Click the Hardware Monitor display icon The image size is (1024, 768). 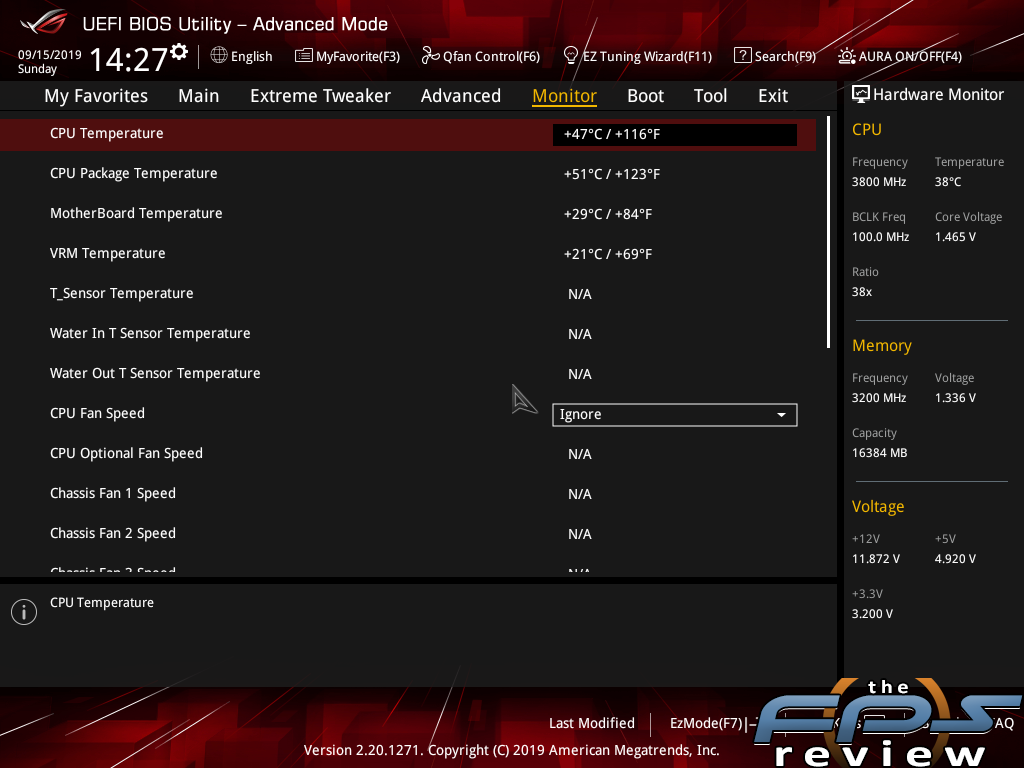pyautogui.click(x=861, y=94)
